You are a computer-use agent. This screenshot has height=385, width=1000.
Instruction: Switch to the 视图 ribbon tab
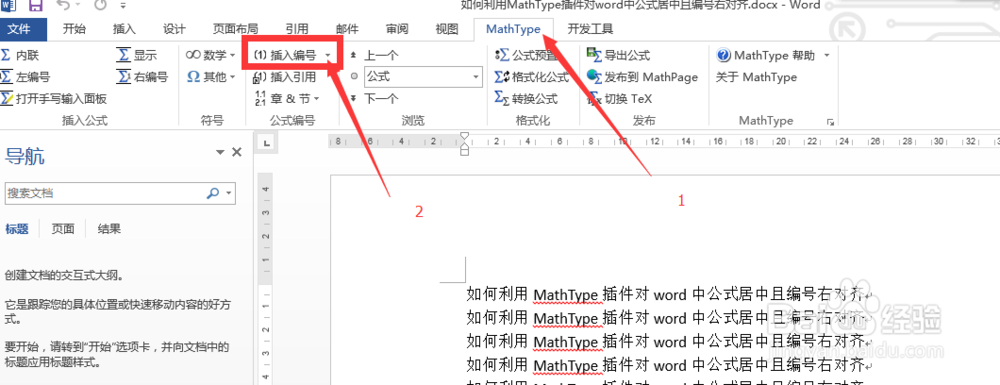pyautogui.click(x=446, y=29)
